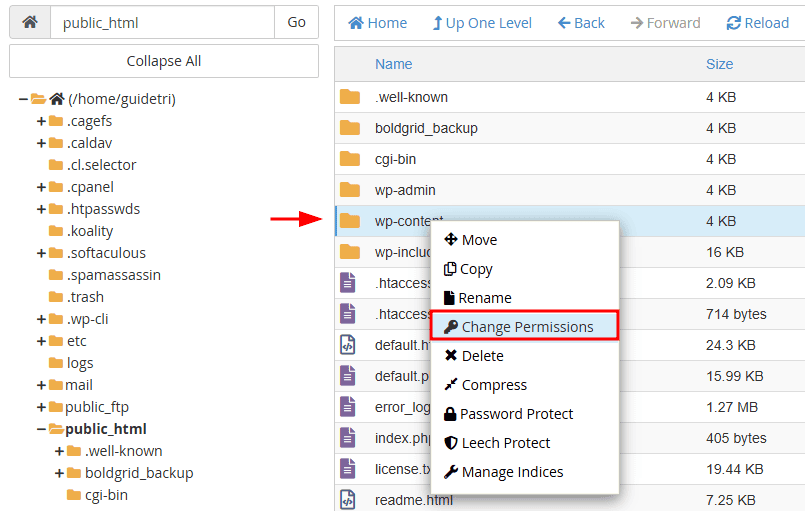Click the default.htm code file icon
The width and height of the screenshot is (805, 511).
click(348, 345)
